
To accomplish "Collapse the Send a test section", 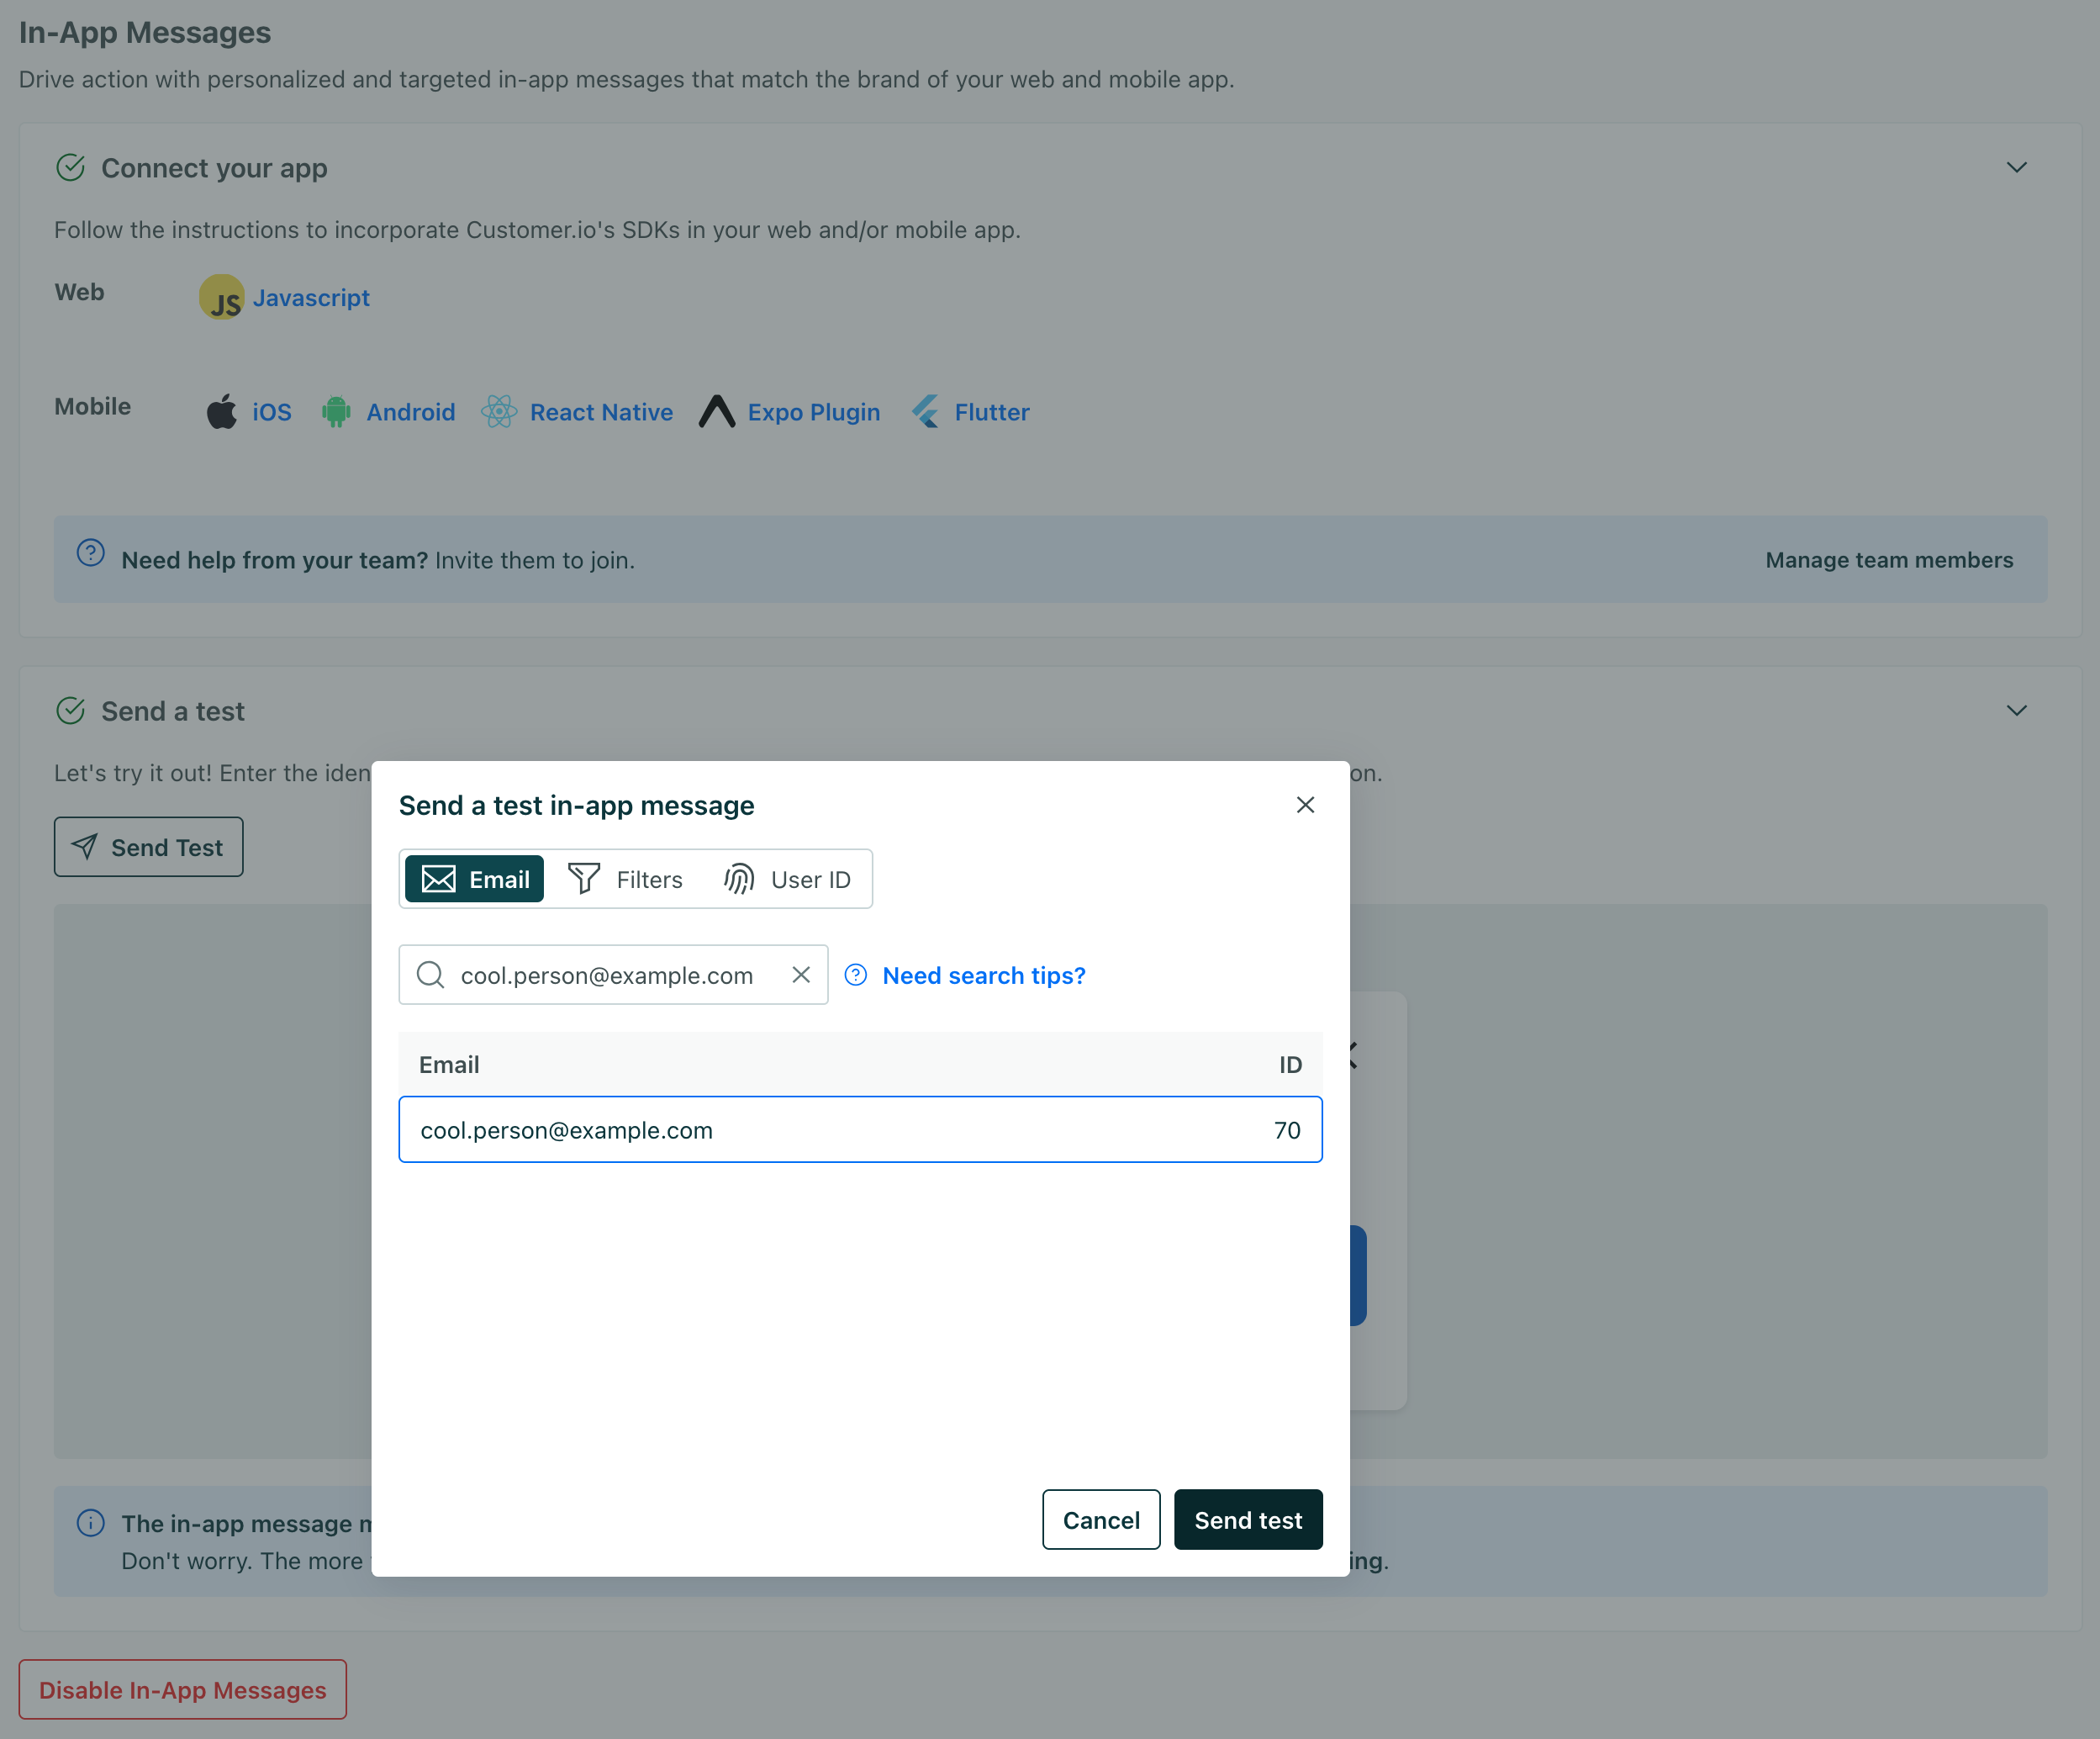I will 2017,711.
